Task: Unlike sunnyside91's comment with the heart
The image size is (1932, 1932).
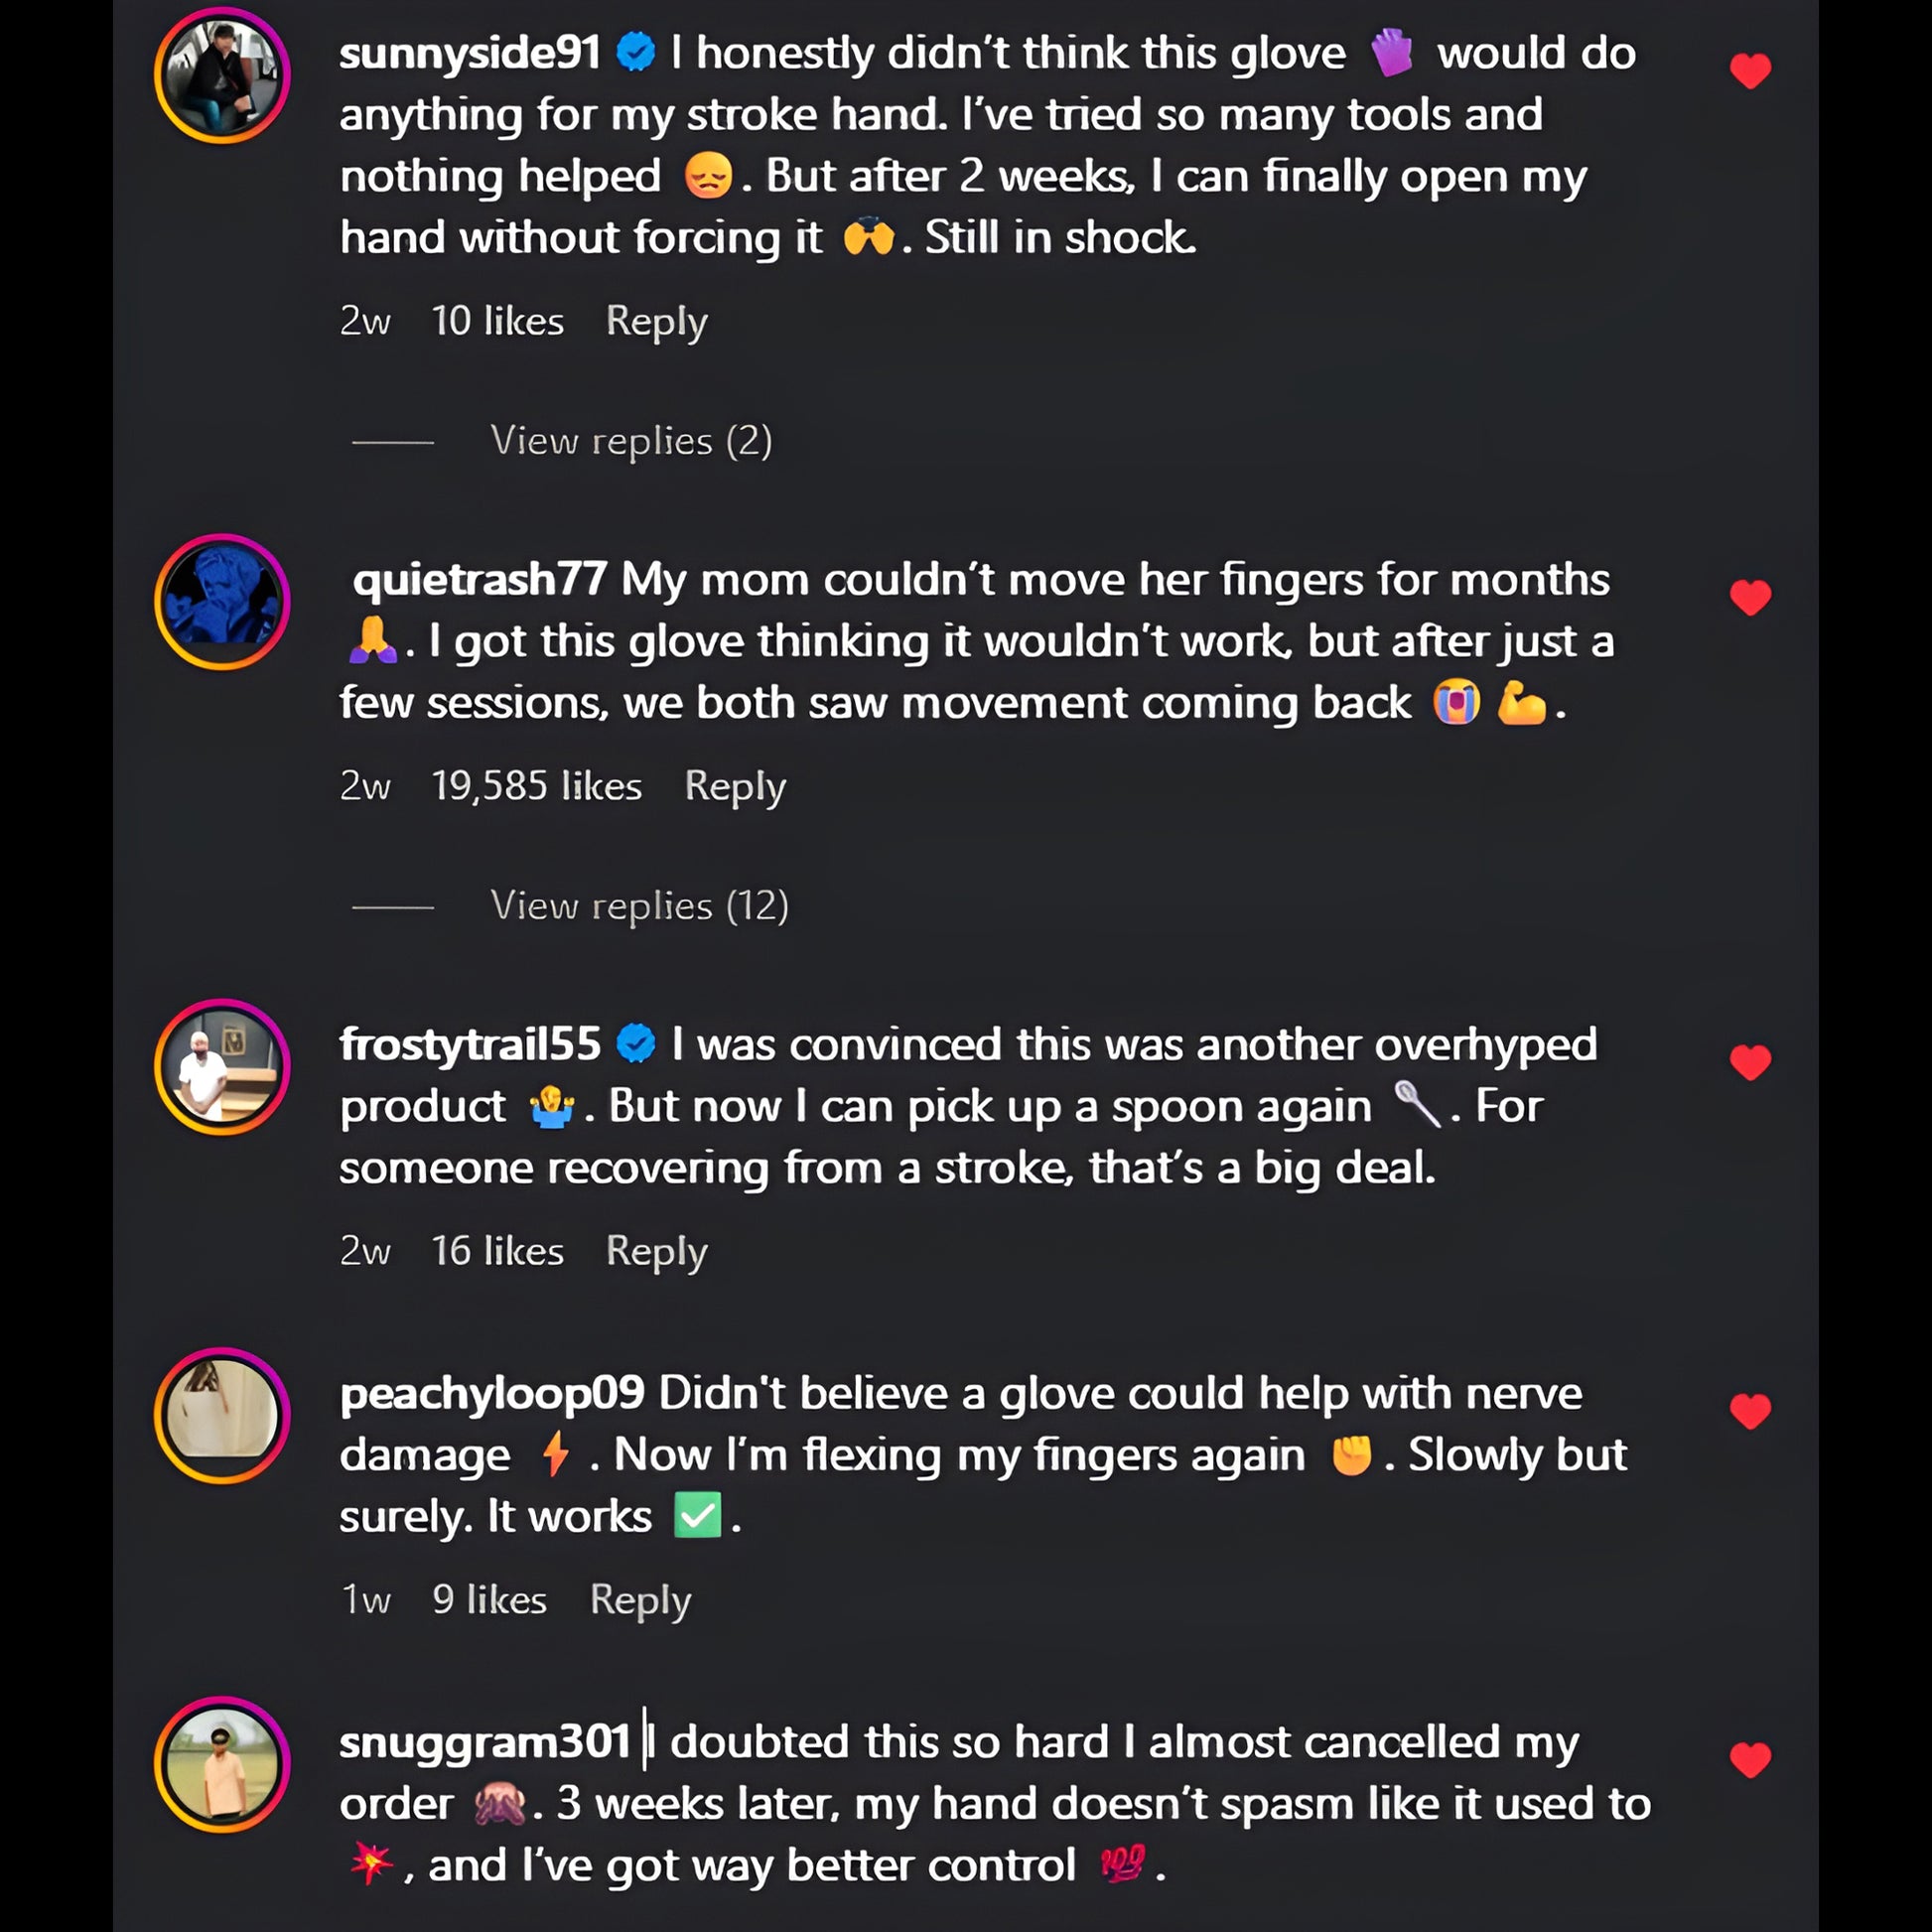Action: pyautogui.click(x=1750, y=71)
